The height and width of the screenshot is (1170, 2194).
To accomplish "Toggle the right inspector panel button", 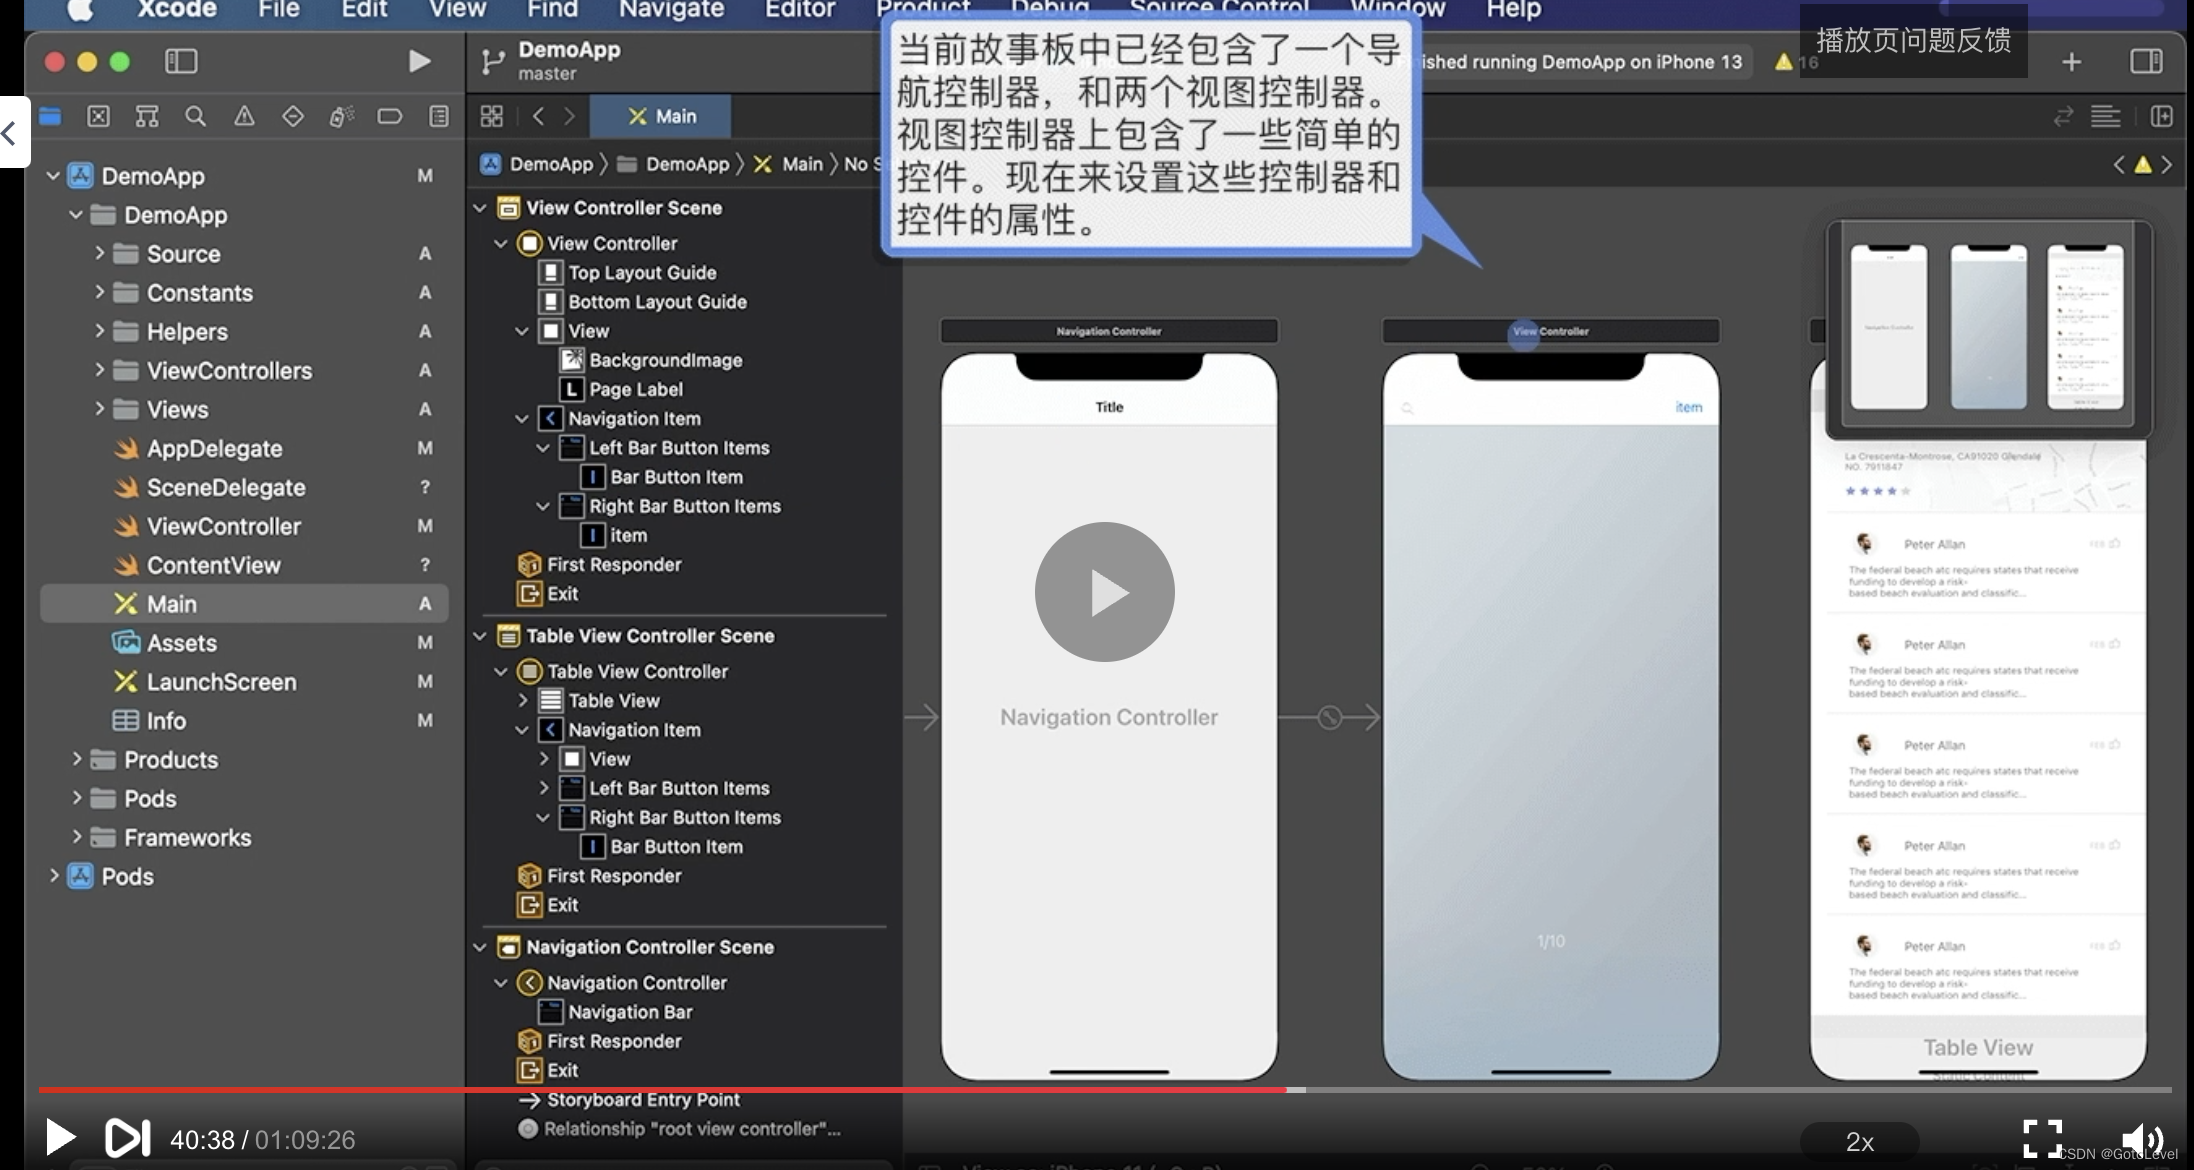I will [x=2147, y=61].
